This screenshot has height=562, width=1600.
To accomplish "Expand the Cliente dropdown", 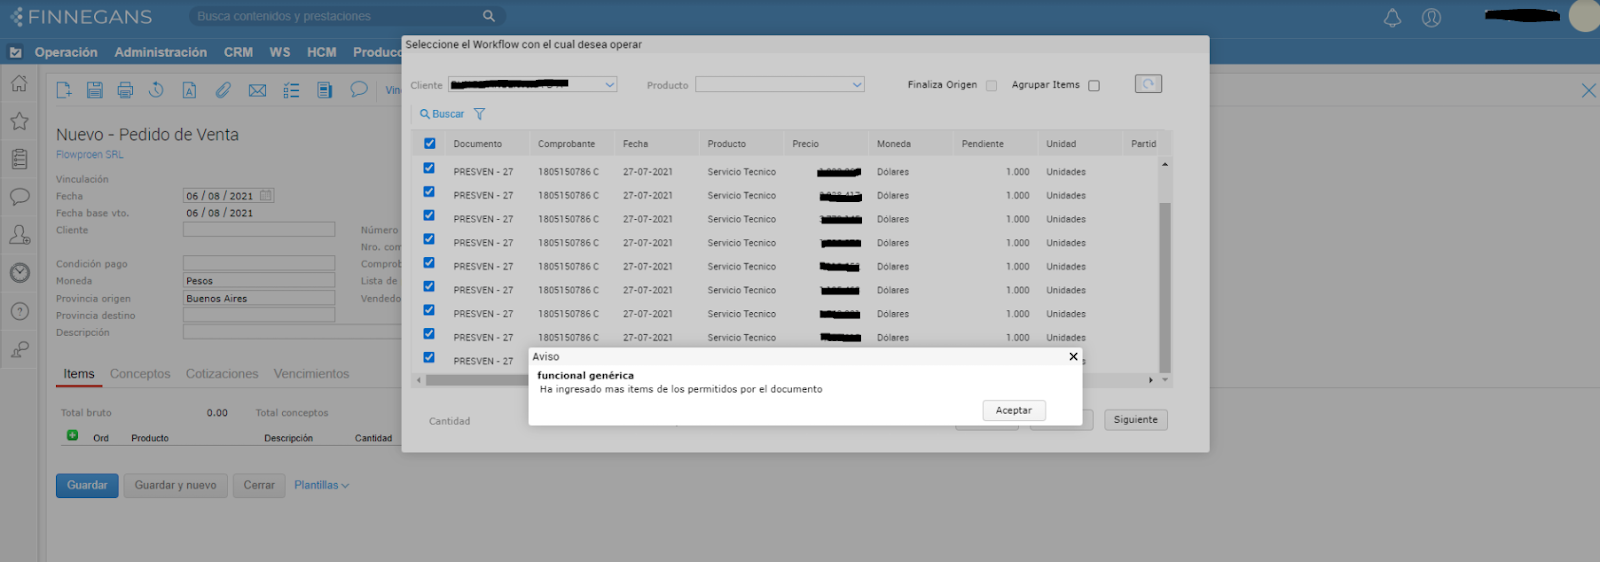I will 609,85.
